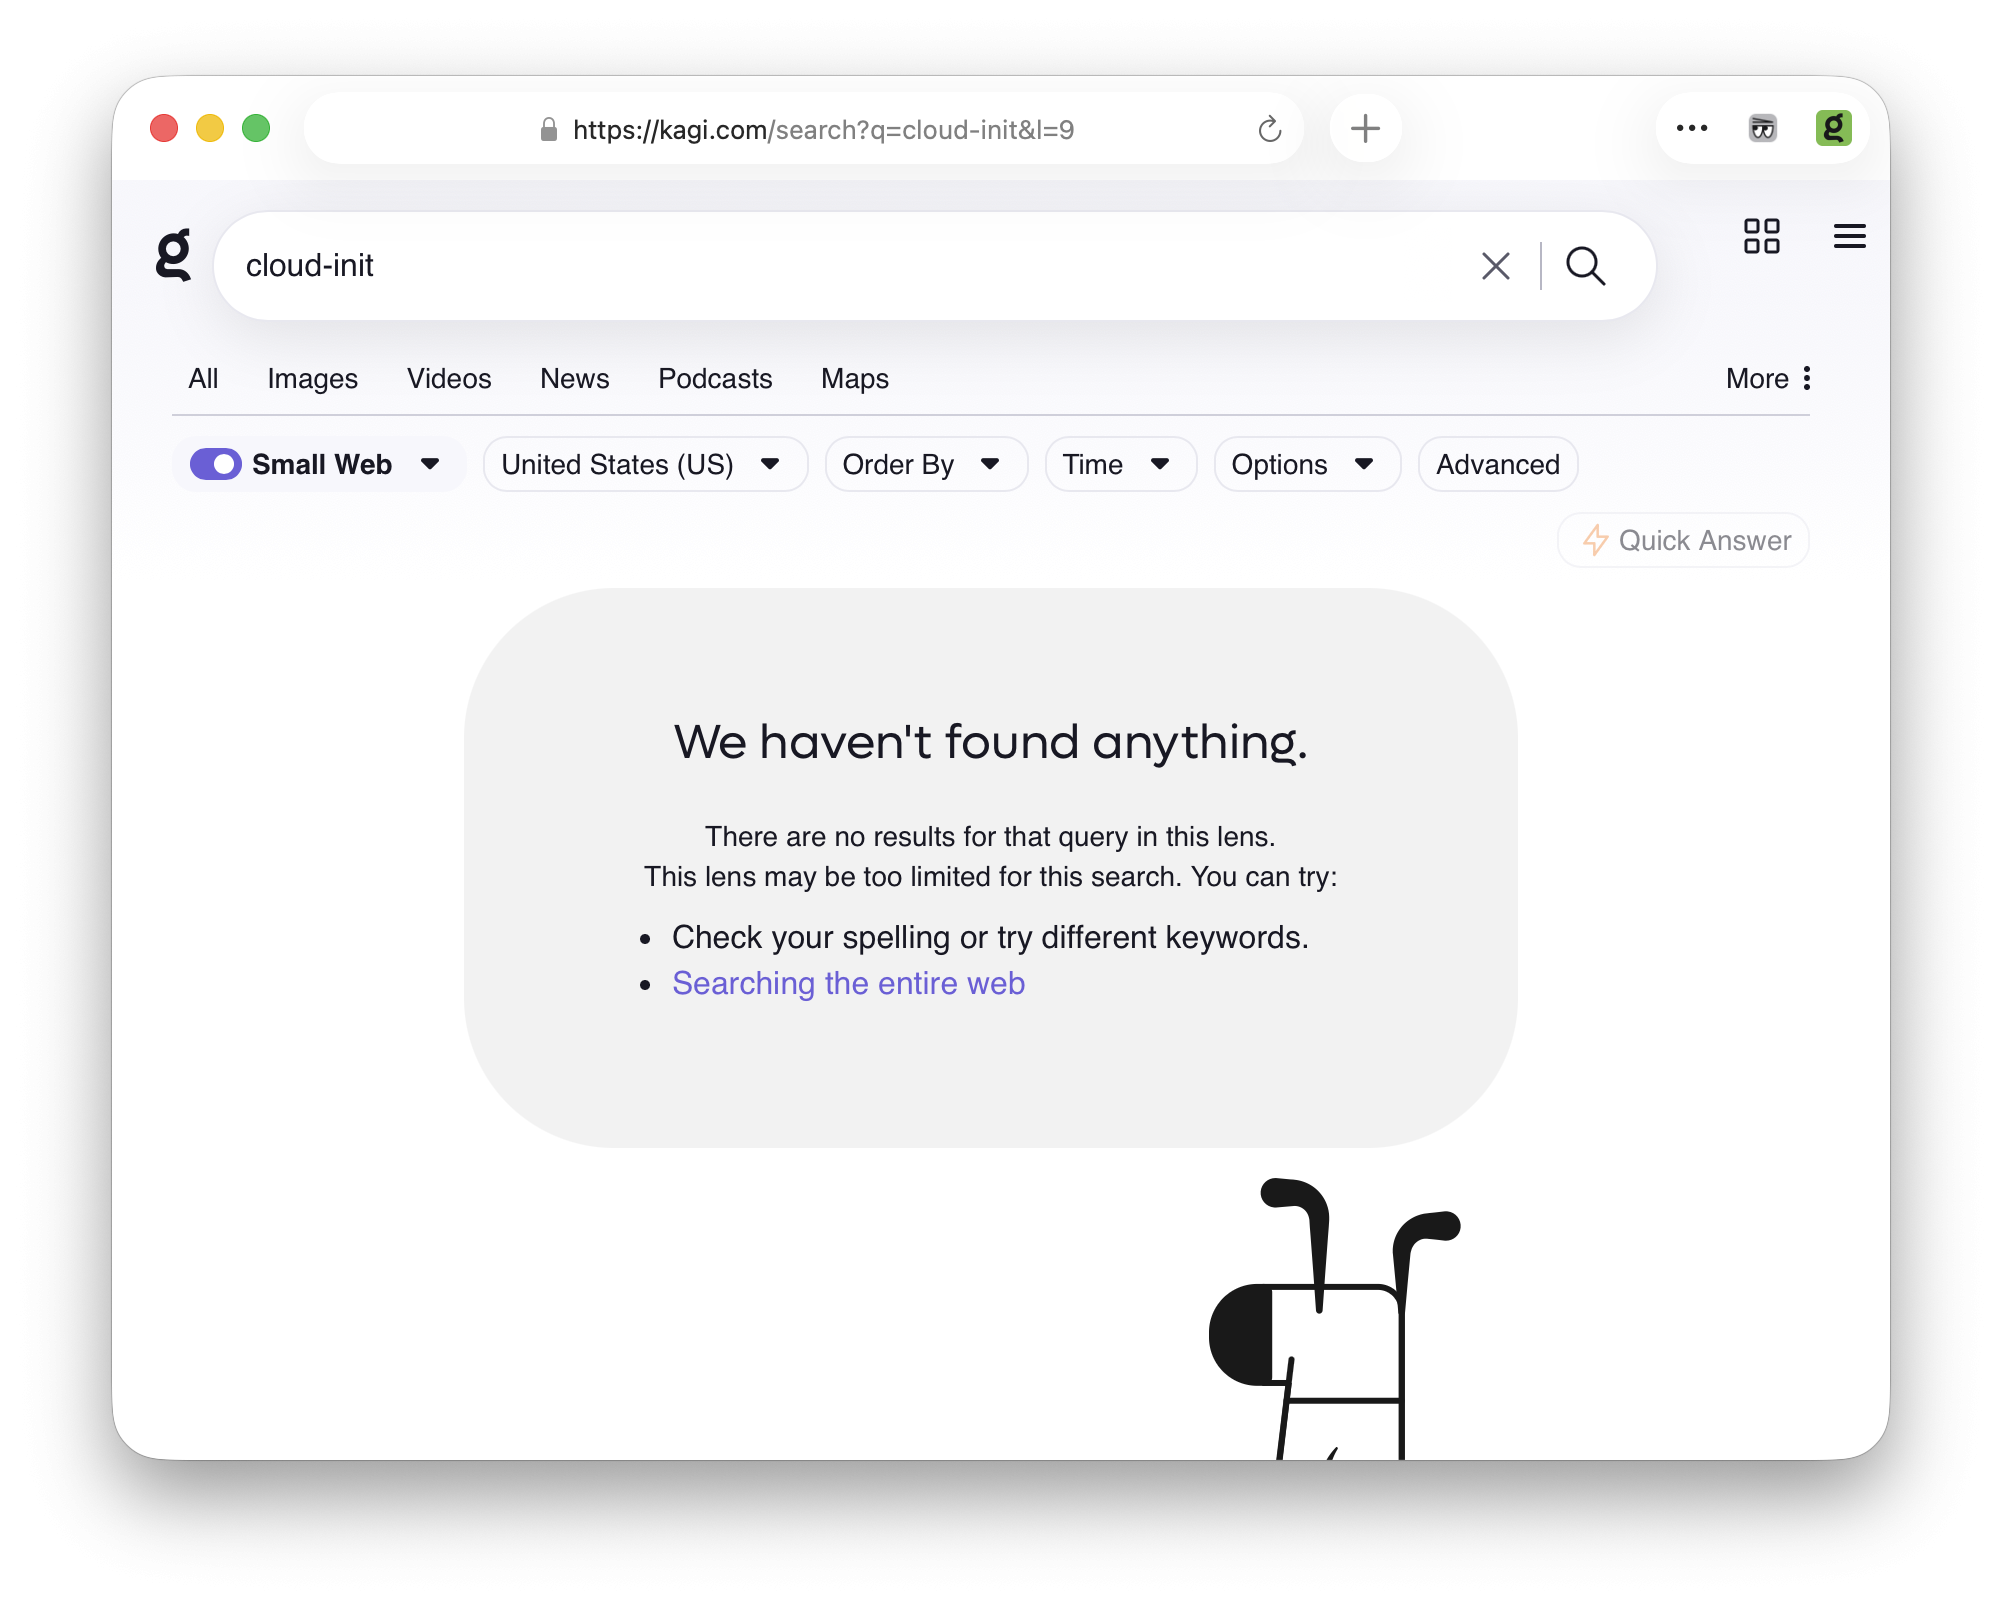Disable the Small Web lens toggle
The height and width of the screenshot is (1608, 2002).
(x=215, y=464)
